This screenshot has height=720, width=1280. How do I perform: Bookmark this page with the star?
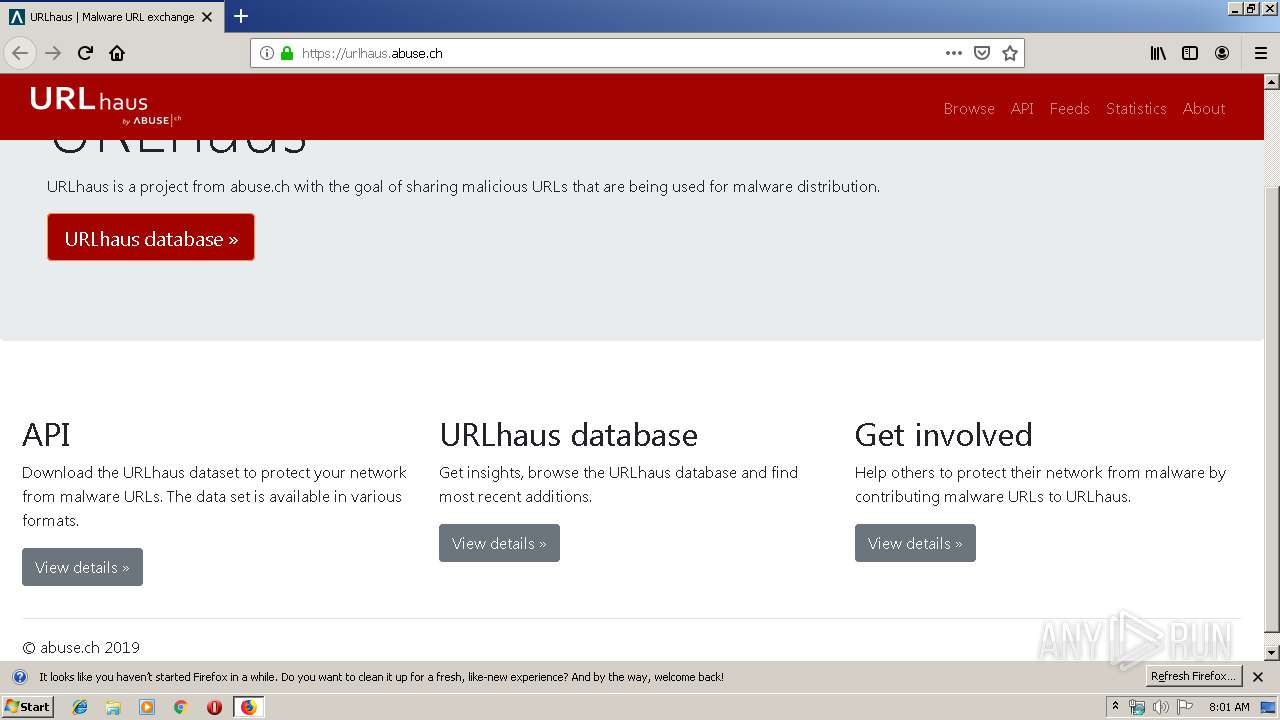click(x=1010, y=53)
